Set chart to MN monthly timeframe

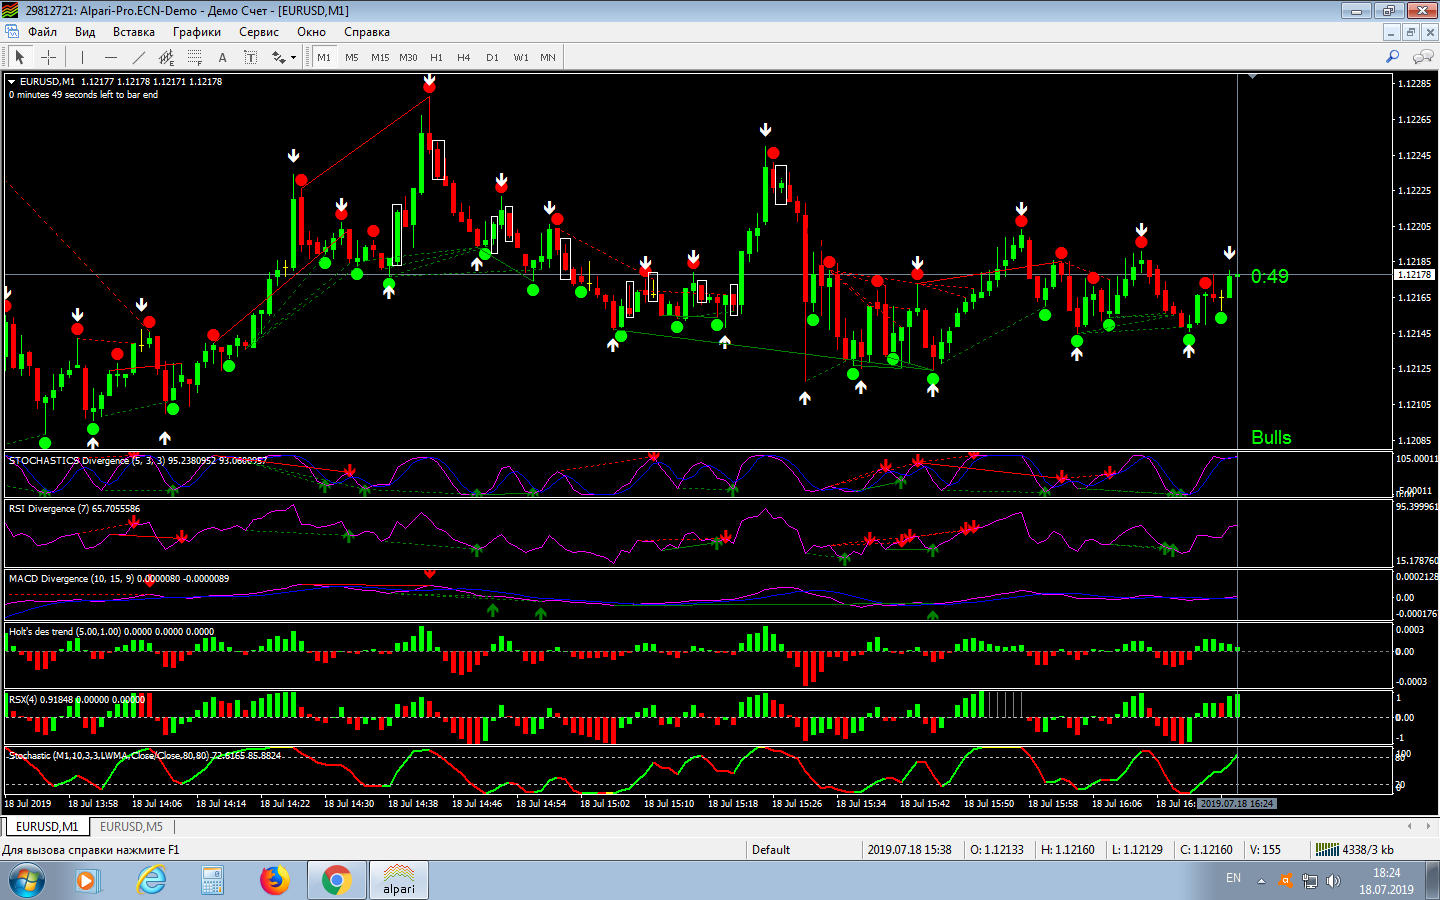click(x=548, y=57)
